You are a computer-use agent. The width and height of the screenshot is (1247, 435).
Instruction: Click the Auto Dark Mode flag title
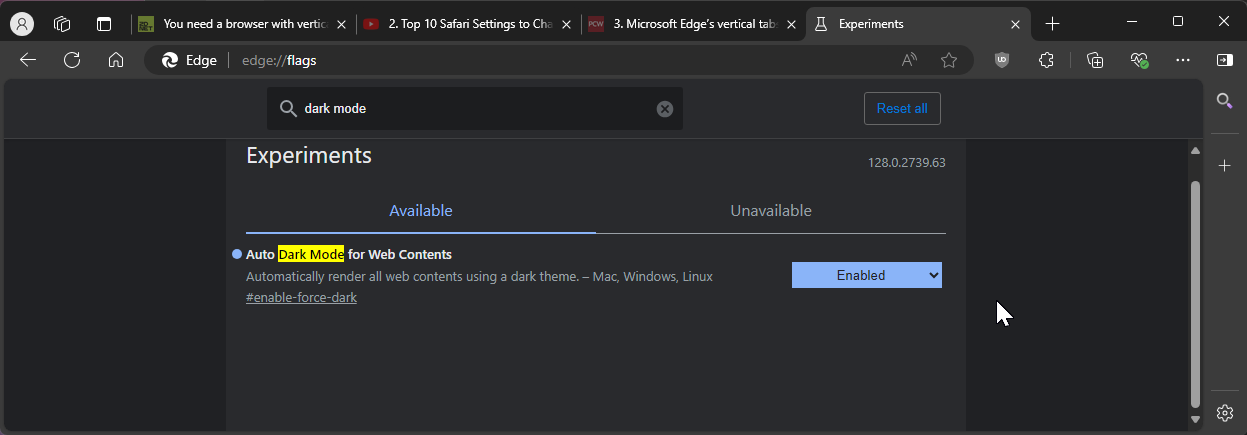coord(349,254)
